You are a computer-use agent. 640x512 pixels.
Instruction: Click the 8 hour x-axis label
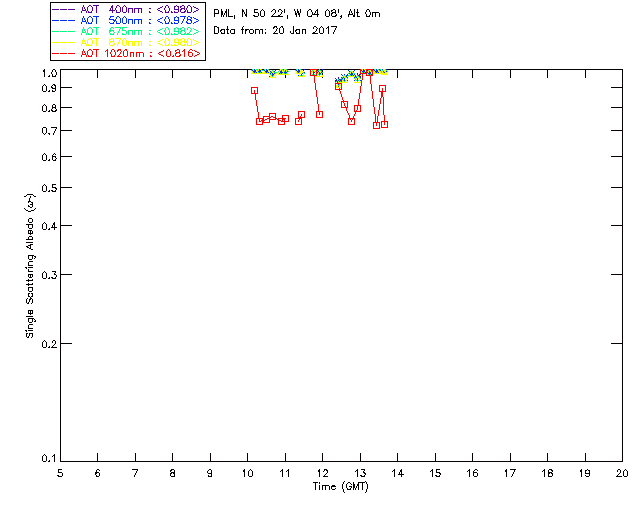tap(173, 473)
